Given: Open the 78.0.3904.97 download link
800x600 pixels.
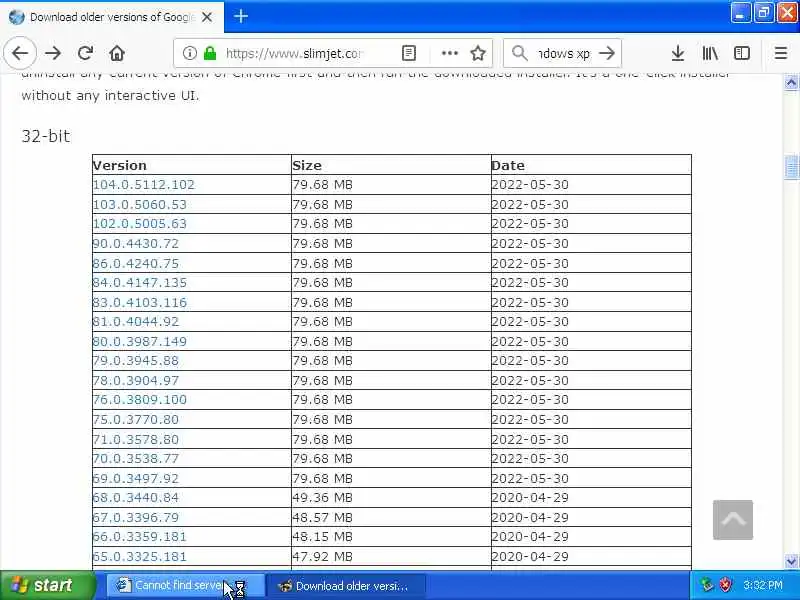Looking at the screenshot, I should (x=136, y=381).
